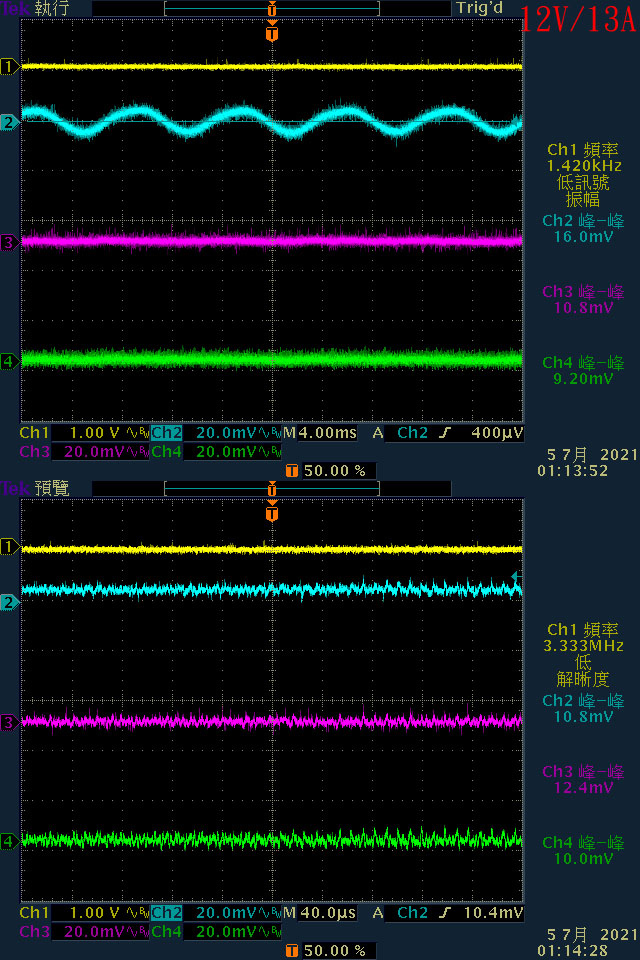Click Ch4 peak-to-peak value 9.20mV

click(584, 379)
